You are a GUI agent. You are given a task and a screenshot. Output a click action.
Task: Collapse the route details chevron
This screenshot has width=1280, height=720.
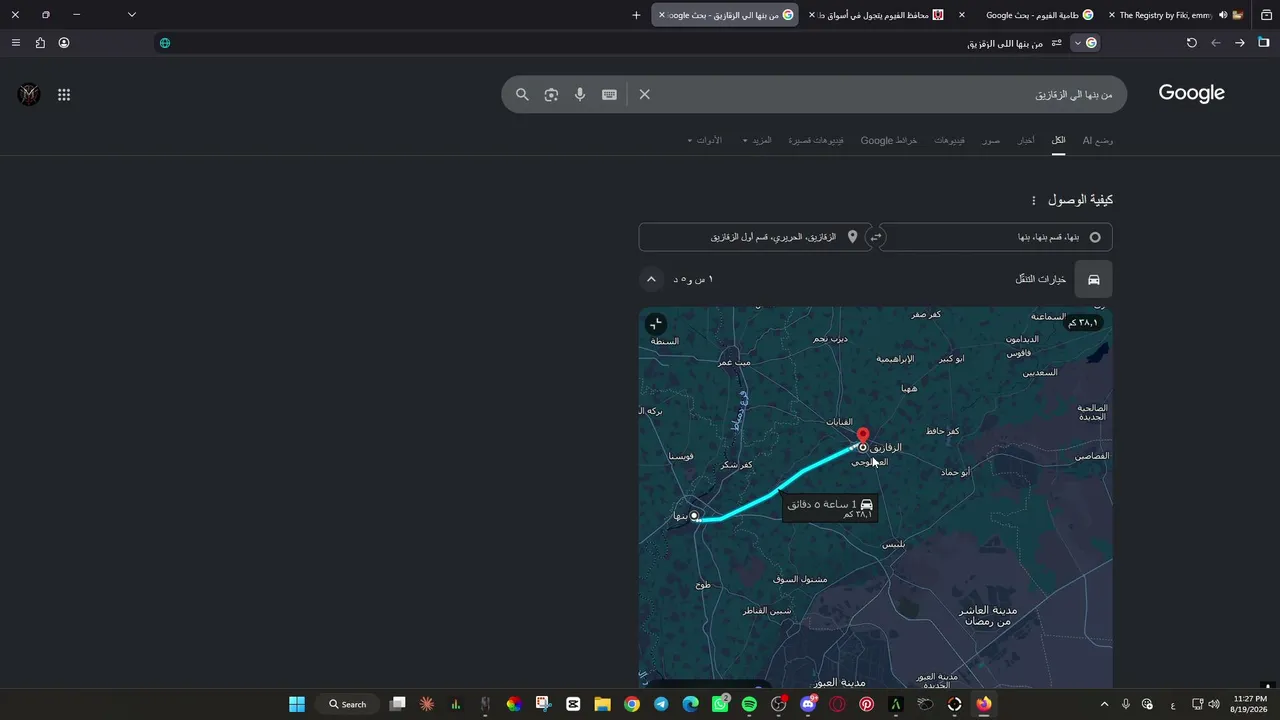[651, 279]
